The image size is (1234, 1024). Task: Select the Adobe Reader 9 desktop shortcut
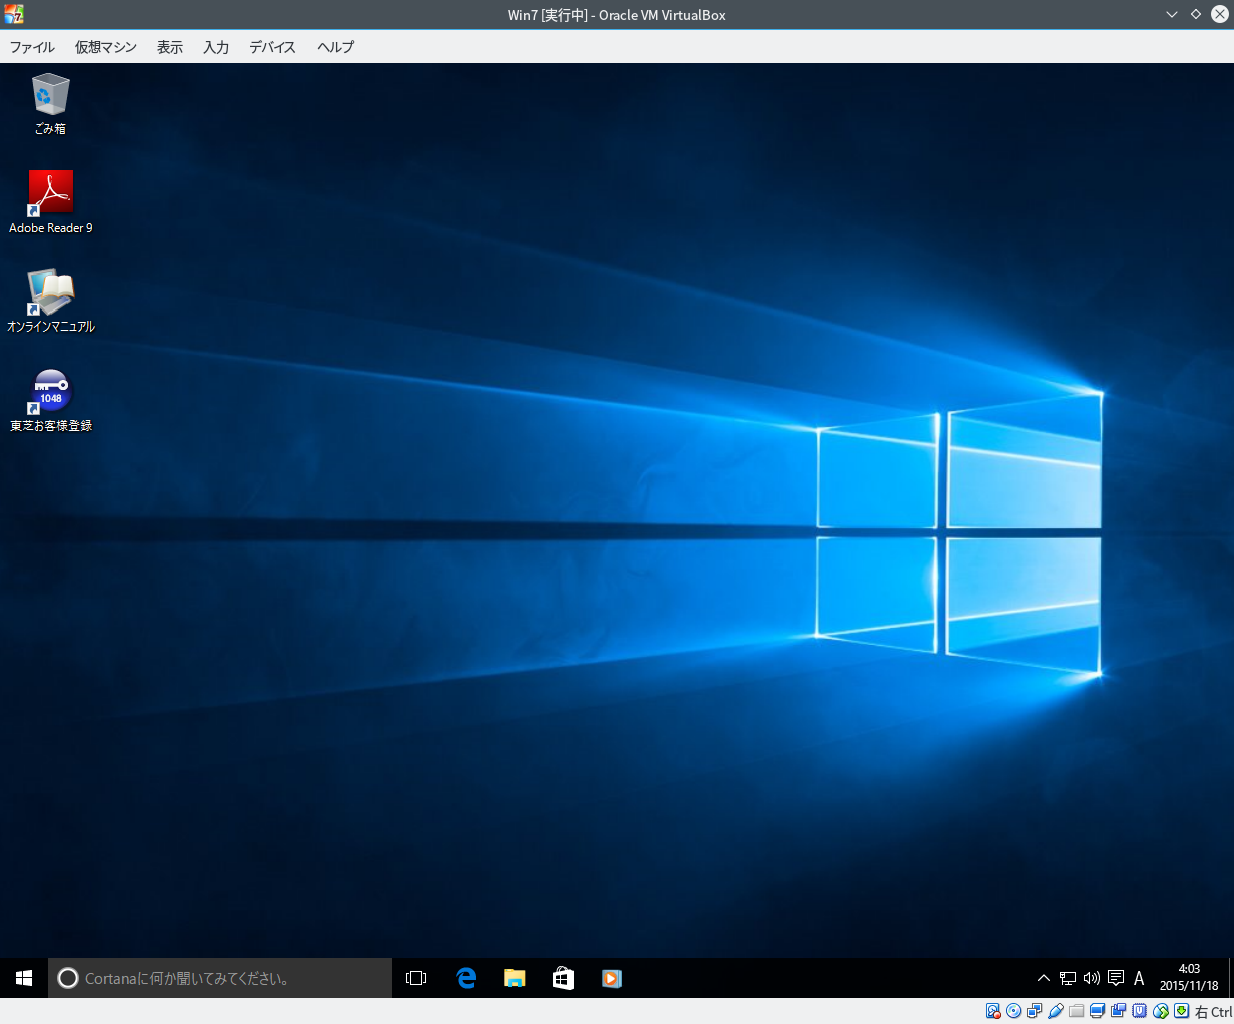[50, 202]
